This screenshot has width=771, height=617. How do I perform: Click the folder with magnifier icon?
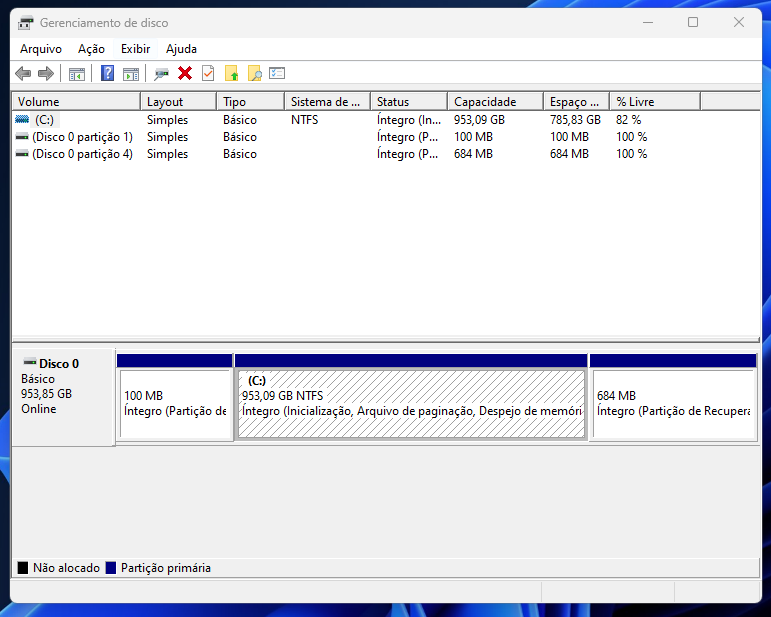click(255, 73)
